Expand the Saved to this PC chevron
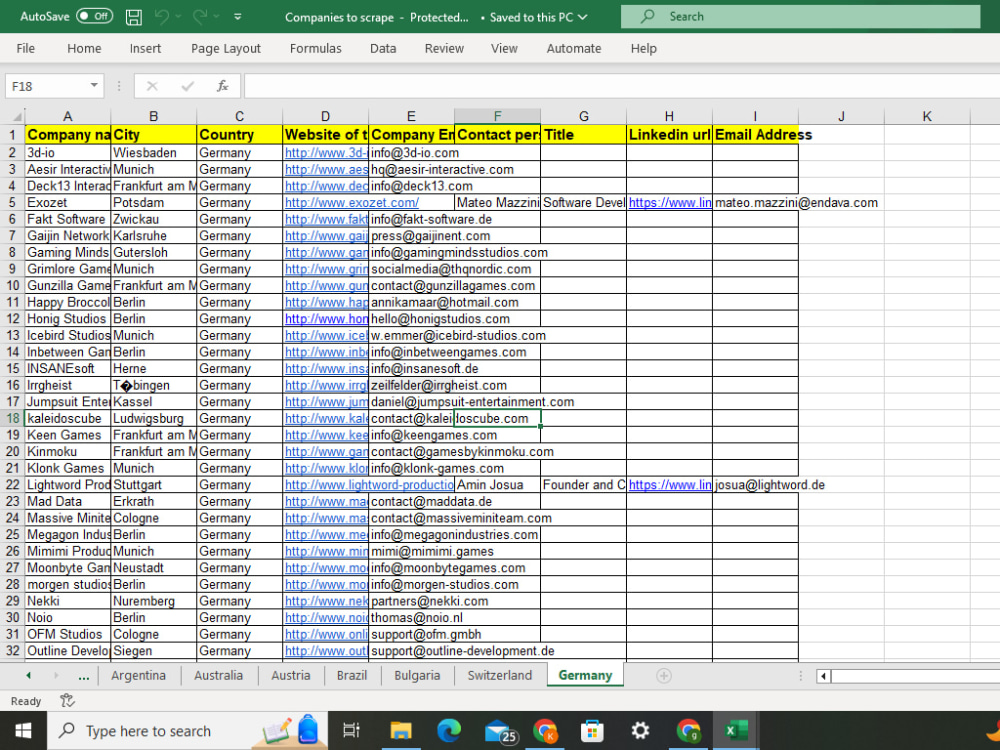Image resolution: width=1000 pixels, height=750 pixels. pos(582,17)
